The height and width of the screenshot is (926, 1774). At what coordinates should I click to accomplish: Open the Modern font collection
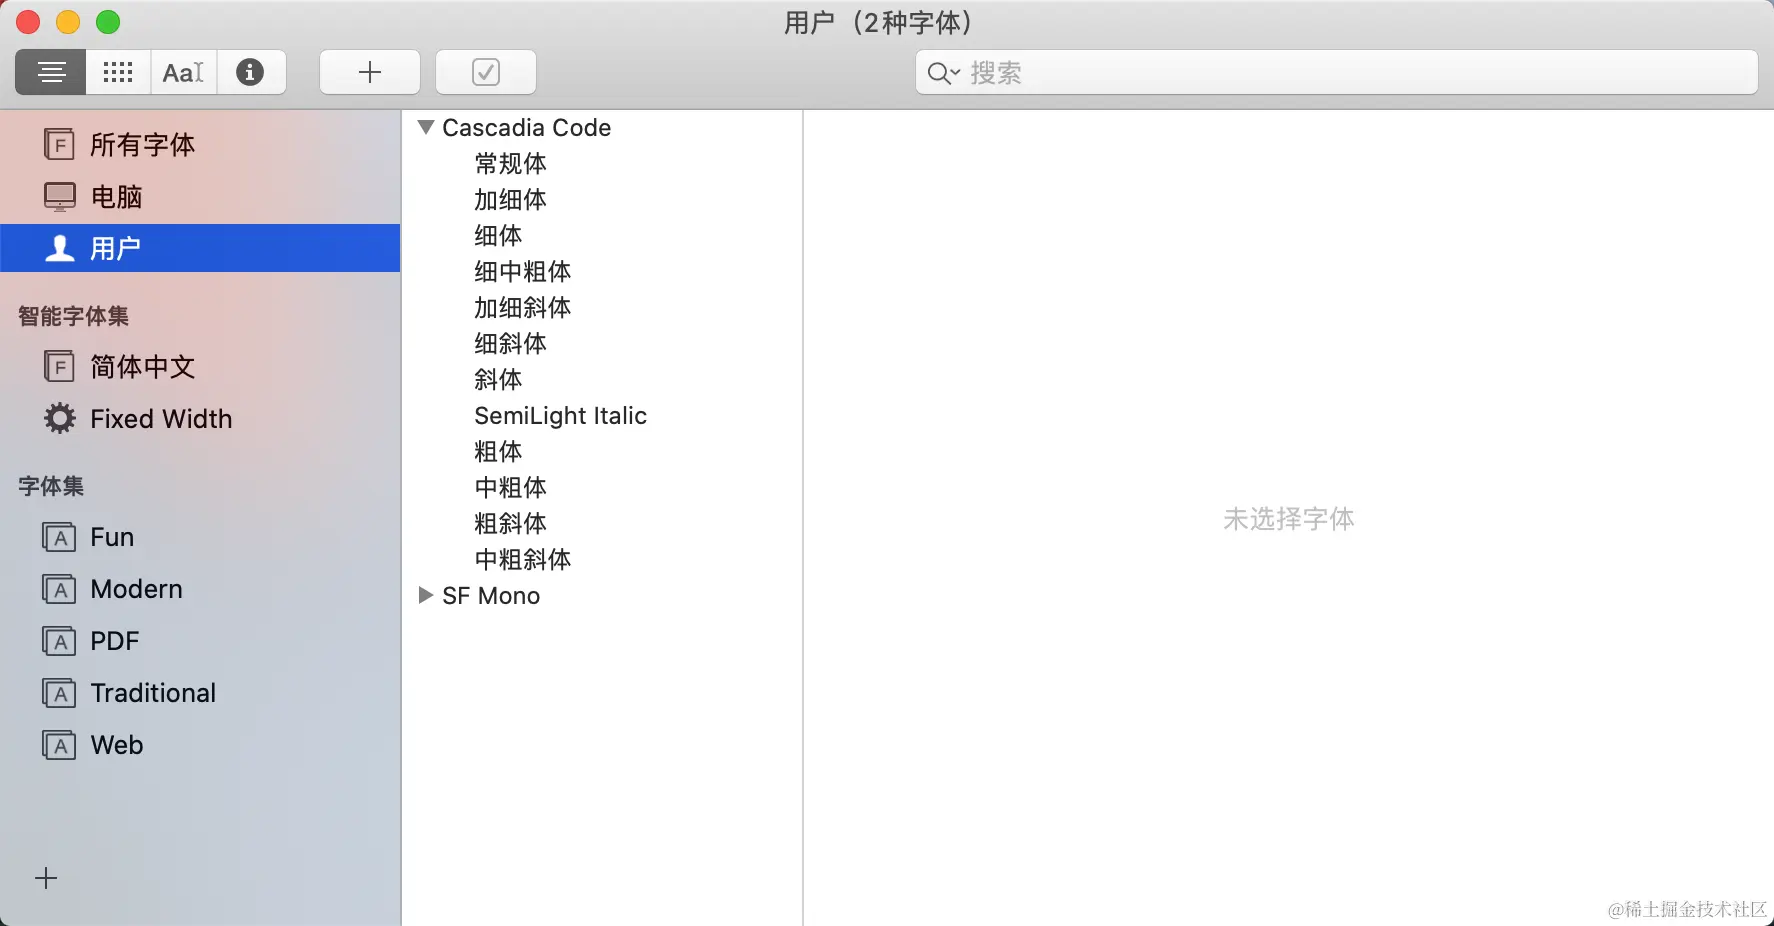pyautogui.click(x=200, y=589)
